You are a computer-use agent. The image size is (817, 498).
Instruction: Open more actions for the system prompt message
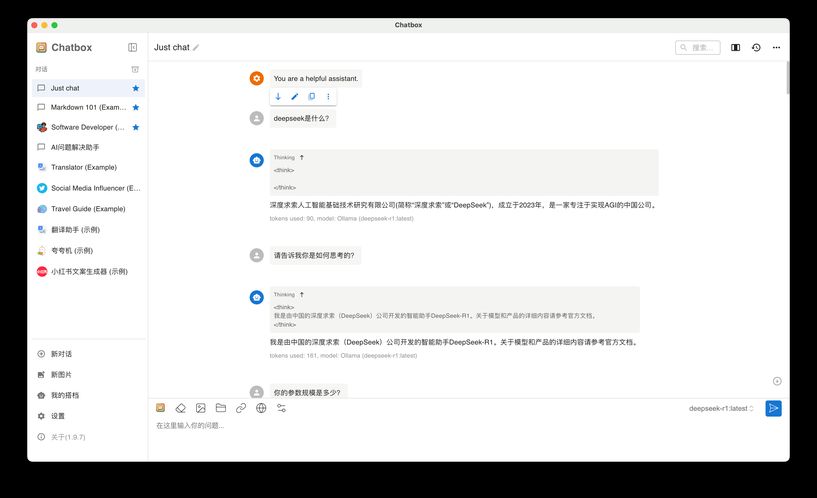[328, 96]
